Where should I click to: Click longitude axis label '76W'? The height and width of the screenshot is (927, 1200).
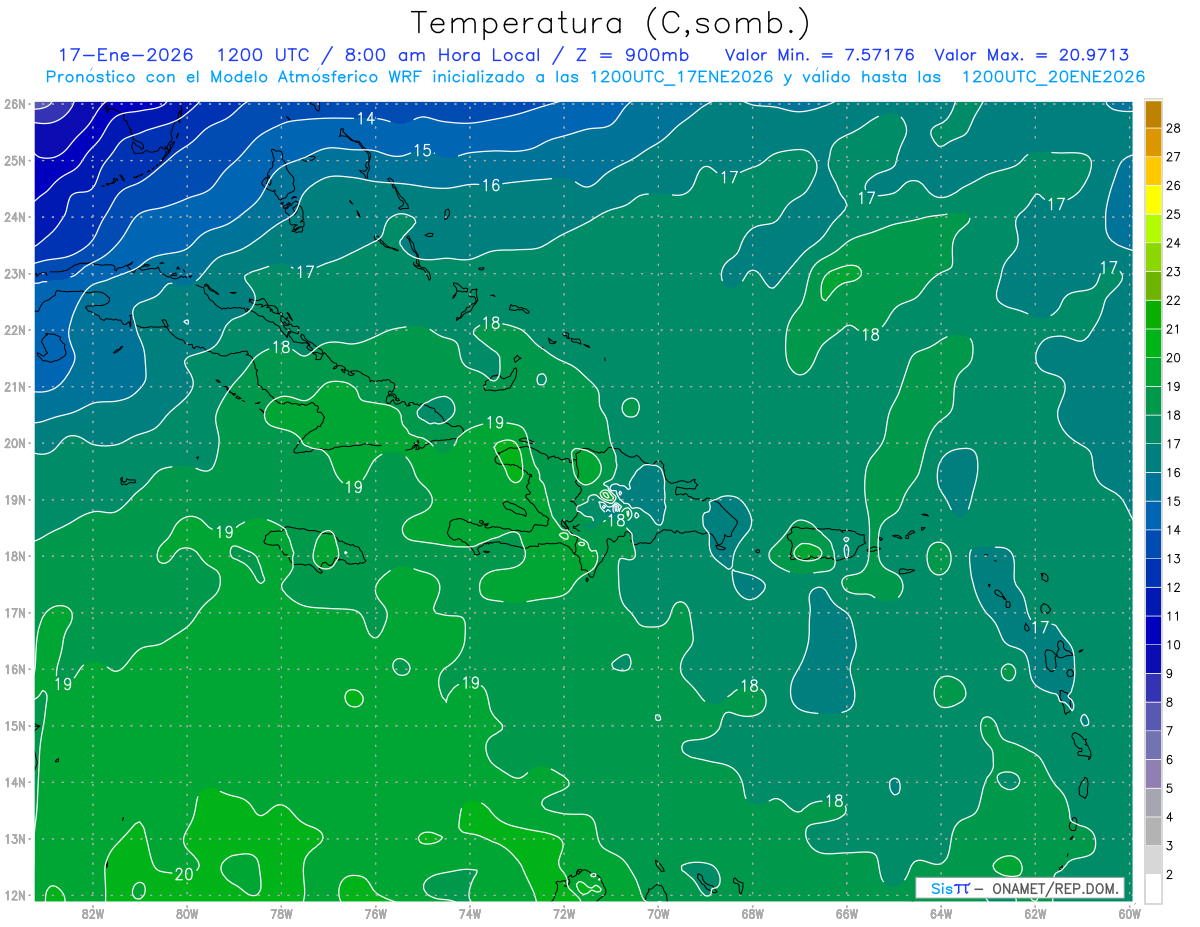coord(375,913)
